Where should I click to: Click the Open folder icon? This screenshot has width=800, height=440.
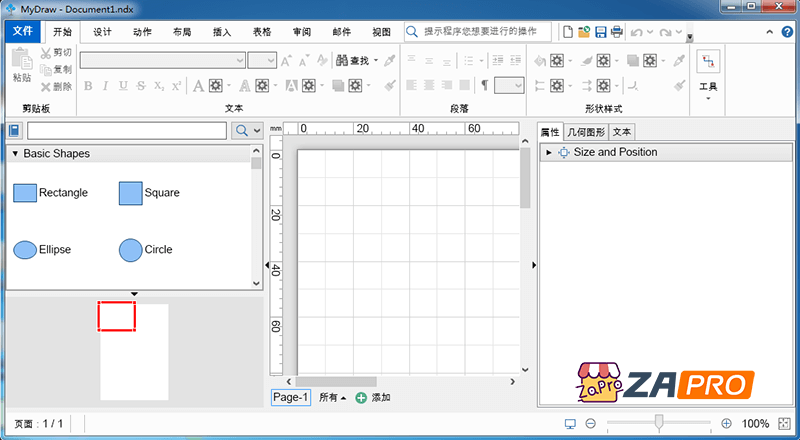click(x=584, y=32)
